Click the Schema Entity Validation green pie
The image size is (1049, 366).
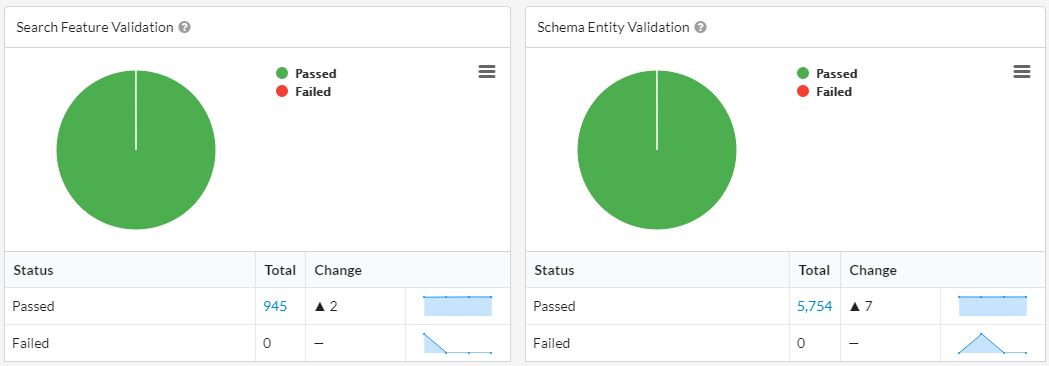pos(657,150)
